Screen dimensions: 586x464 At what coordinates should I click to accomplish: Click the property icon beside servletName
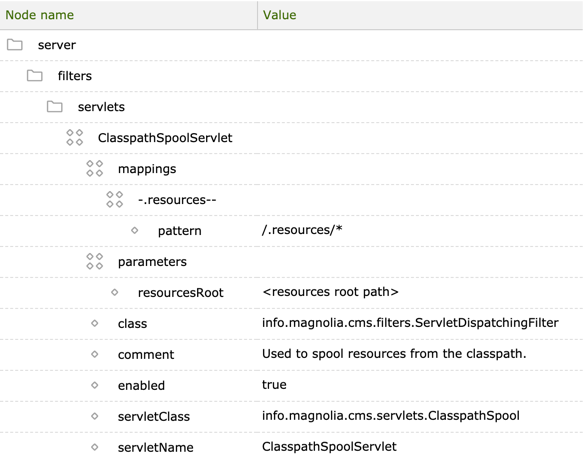(x=95, y=447)
